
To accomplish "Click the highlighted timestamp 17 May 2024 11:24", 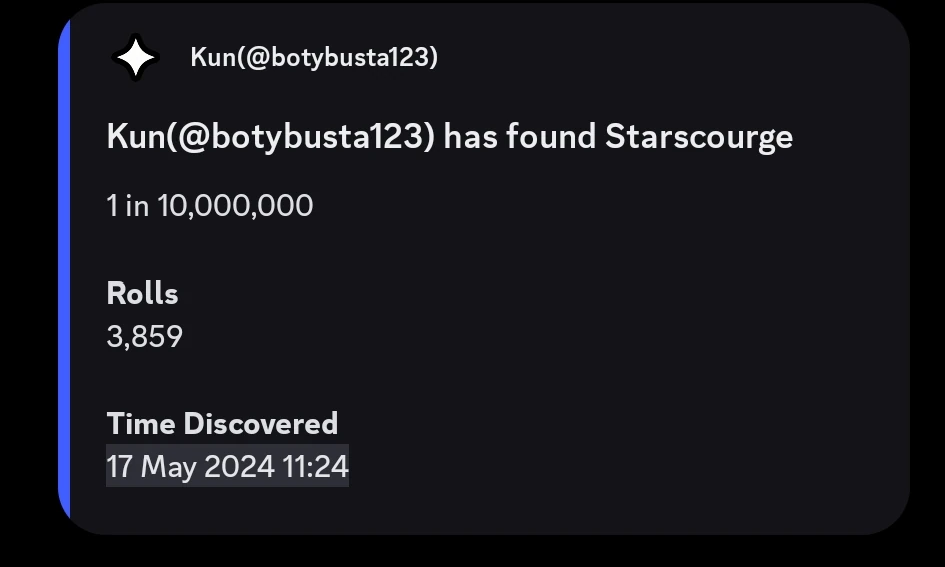I will (227, 467).
